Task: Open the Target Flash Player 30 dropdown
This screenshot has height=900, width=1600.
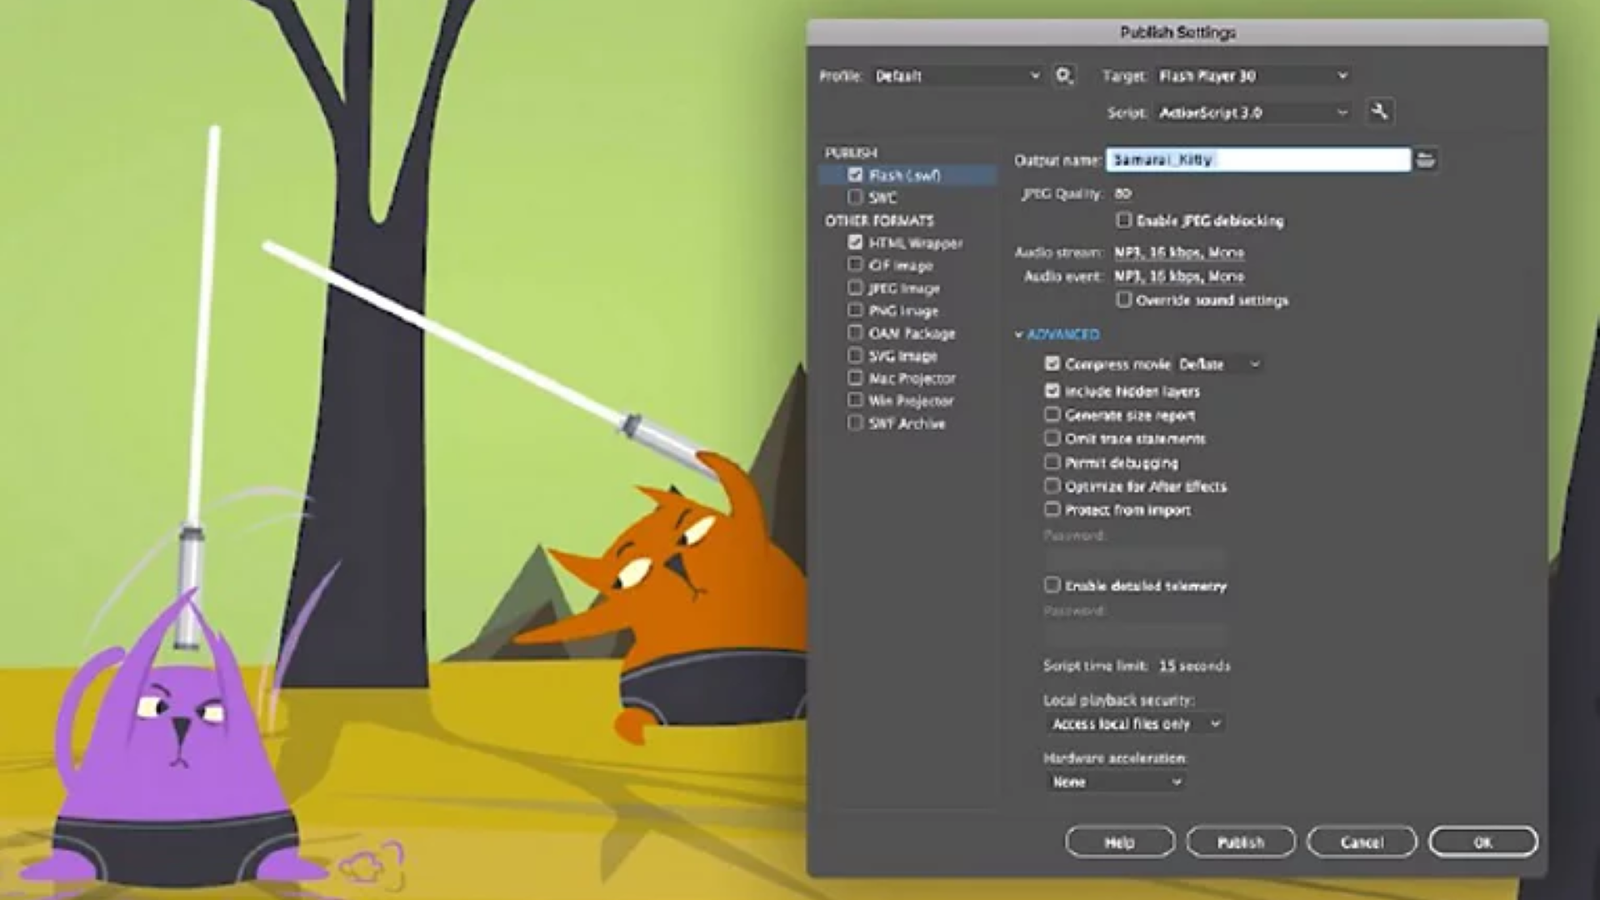Action: 1250,75
